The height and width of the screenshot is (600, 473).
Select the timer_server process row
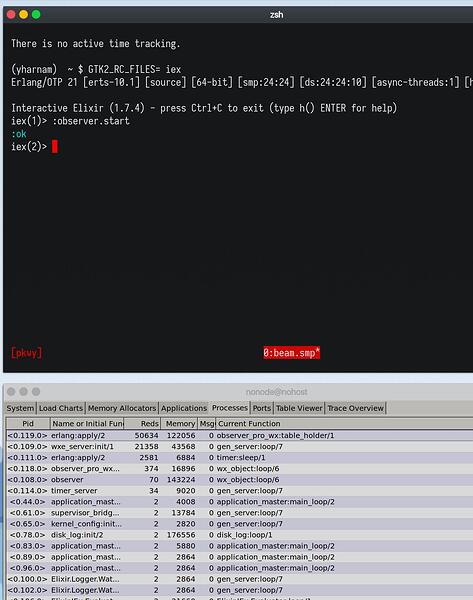point(240,491)
